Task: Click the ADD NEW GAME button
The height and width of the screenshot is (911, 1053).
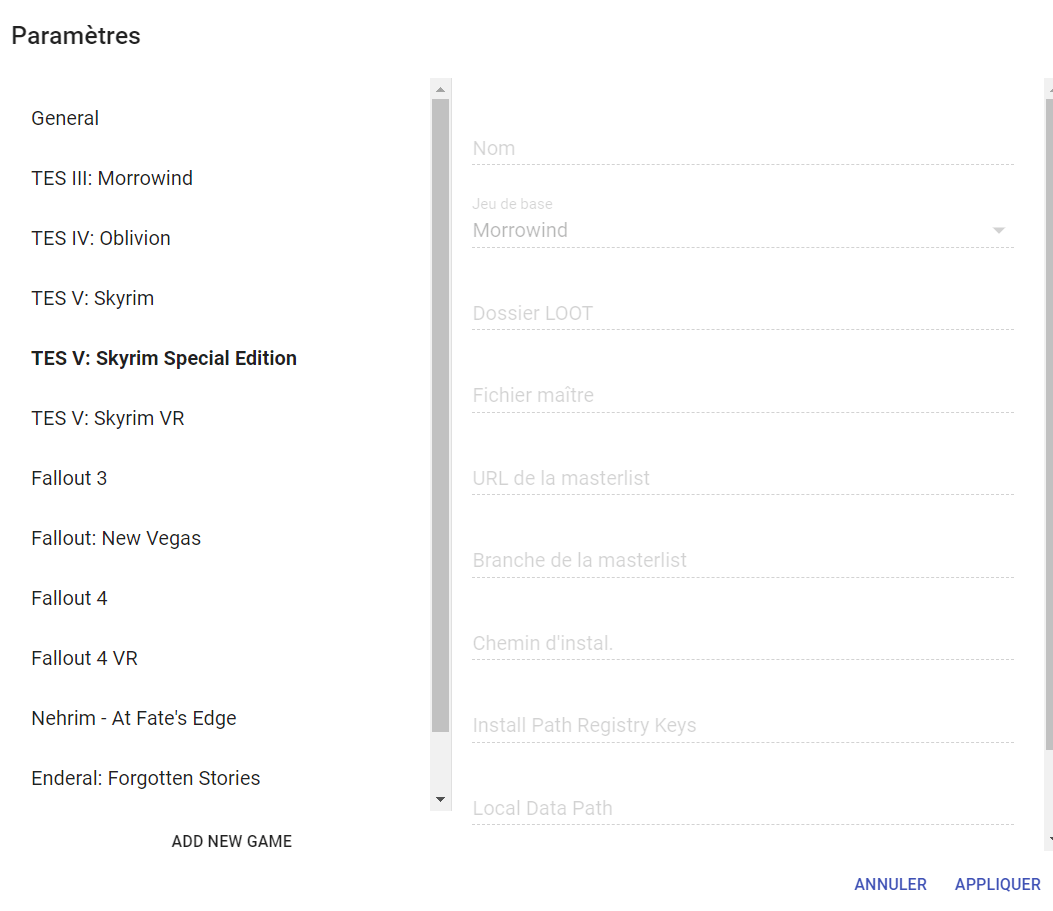Action: (232, 841)
